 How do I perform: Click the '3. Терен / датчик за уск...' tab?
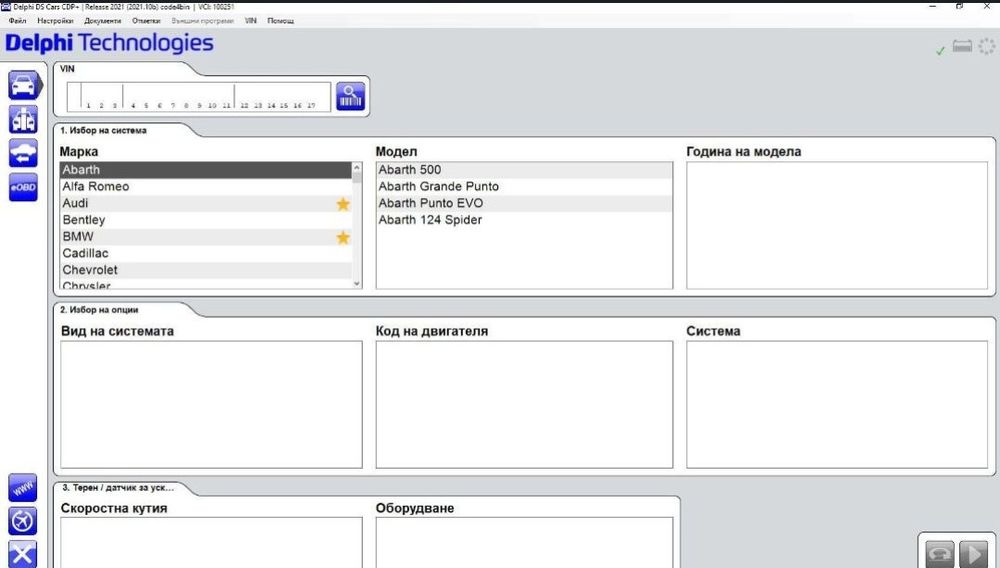(118, 488)
